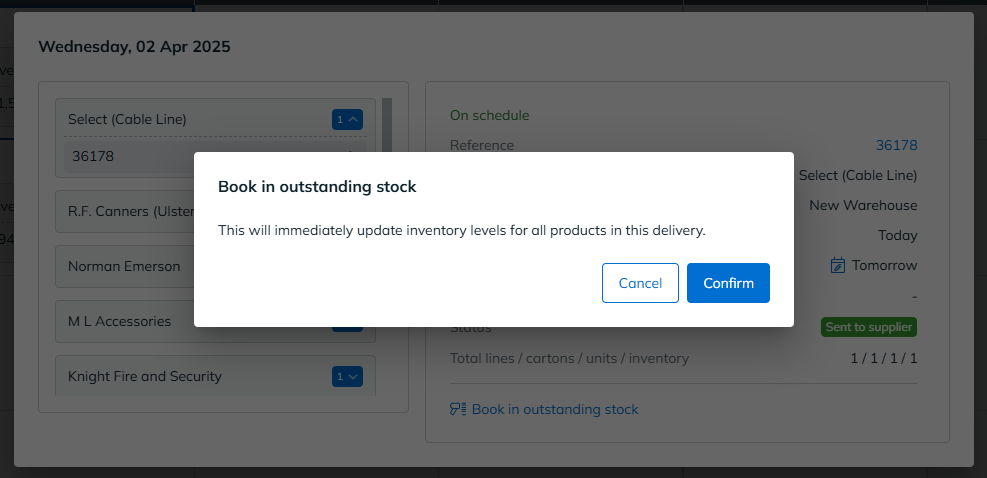Click the Wednesday, 02 Apr 2025 heading
Image resolution: width=987 pixels, height=478 pixels.
(x=134, y=47)
